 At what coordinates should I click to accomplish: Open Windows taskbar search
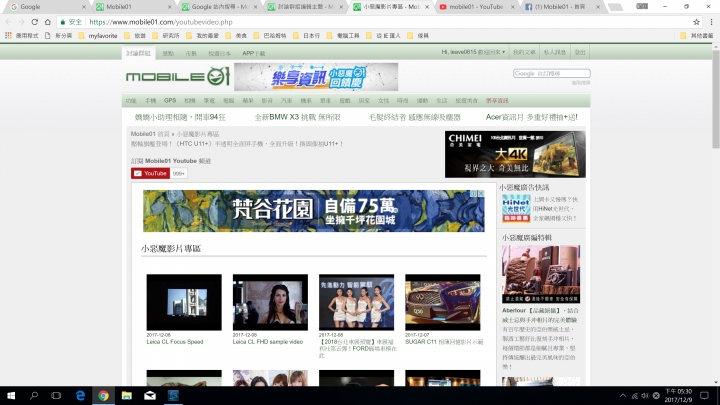34,395
